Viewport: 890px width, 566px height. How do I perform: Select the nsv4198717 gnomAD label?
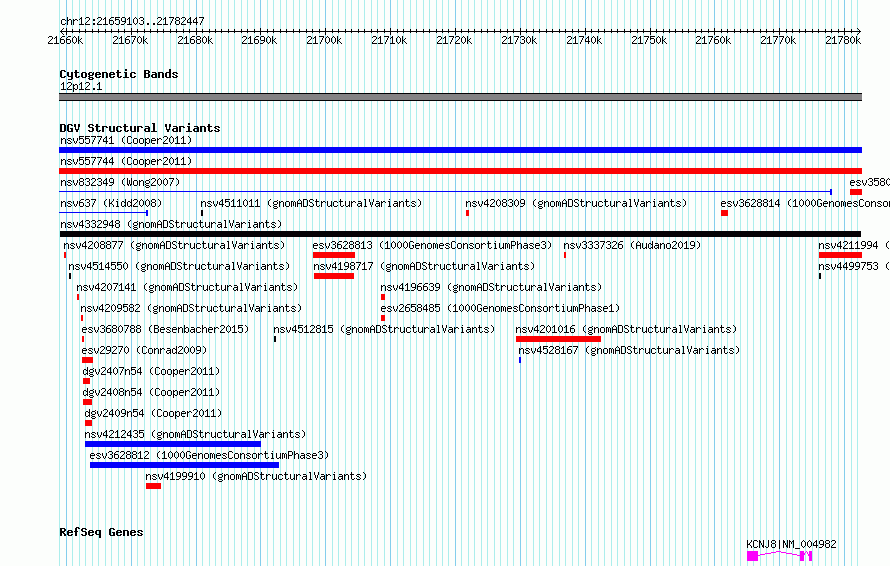coord(425,266)
